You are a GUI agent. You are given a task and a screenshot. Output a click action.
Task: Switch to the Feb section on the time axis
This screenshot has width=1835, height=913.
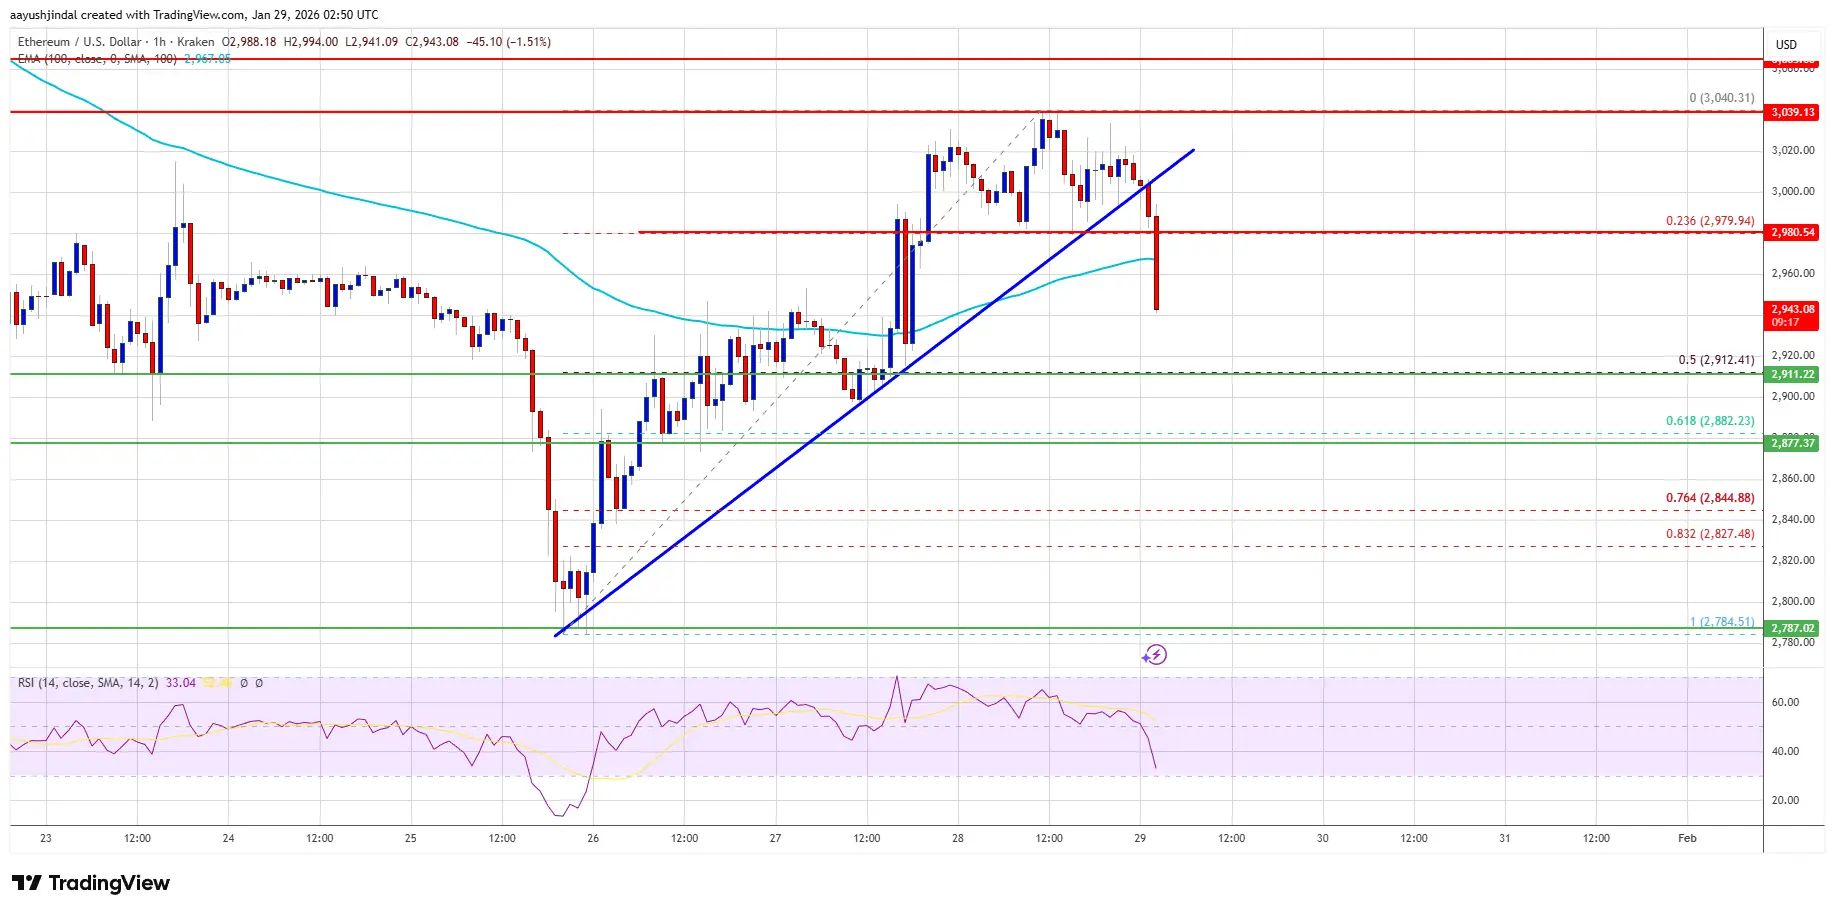[1686, 838]
